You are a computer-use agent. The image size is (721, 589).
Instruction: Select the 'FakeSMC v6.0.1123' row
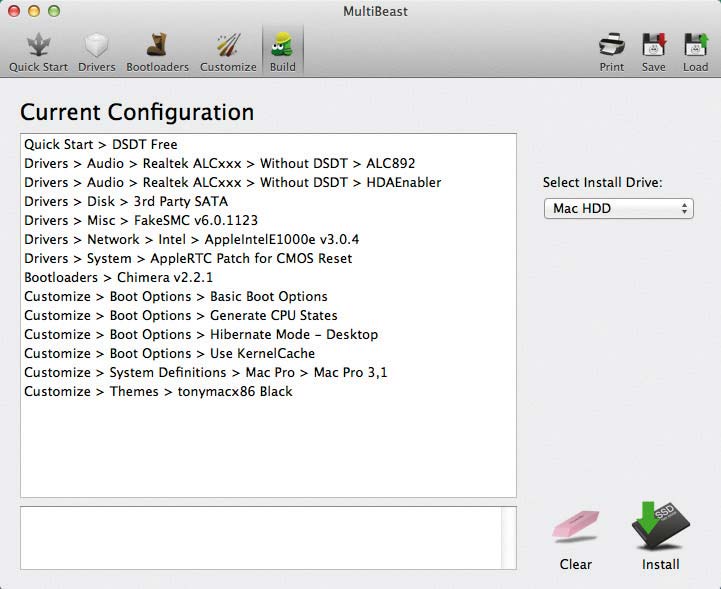268,220
